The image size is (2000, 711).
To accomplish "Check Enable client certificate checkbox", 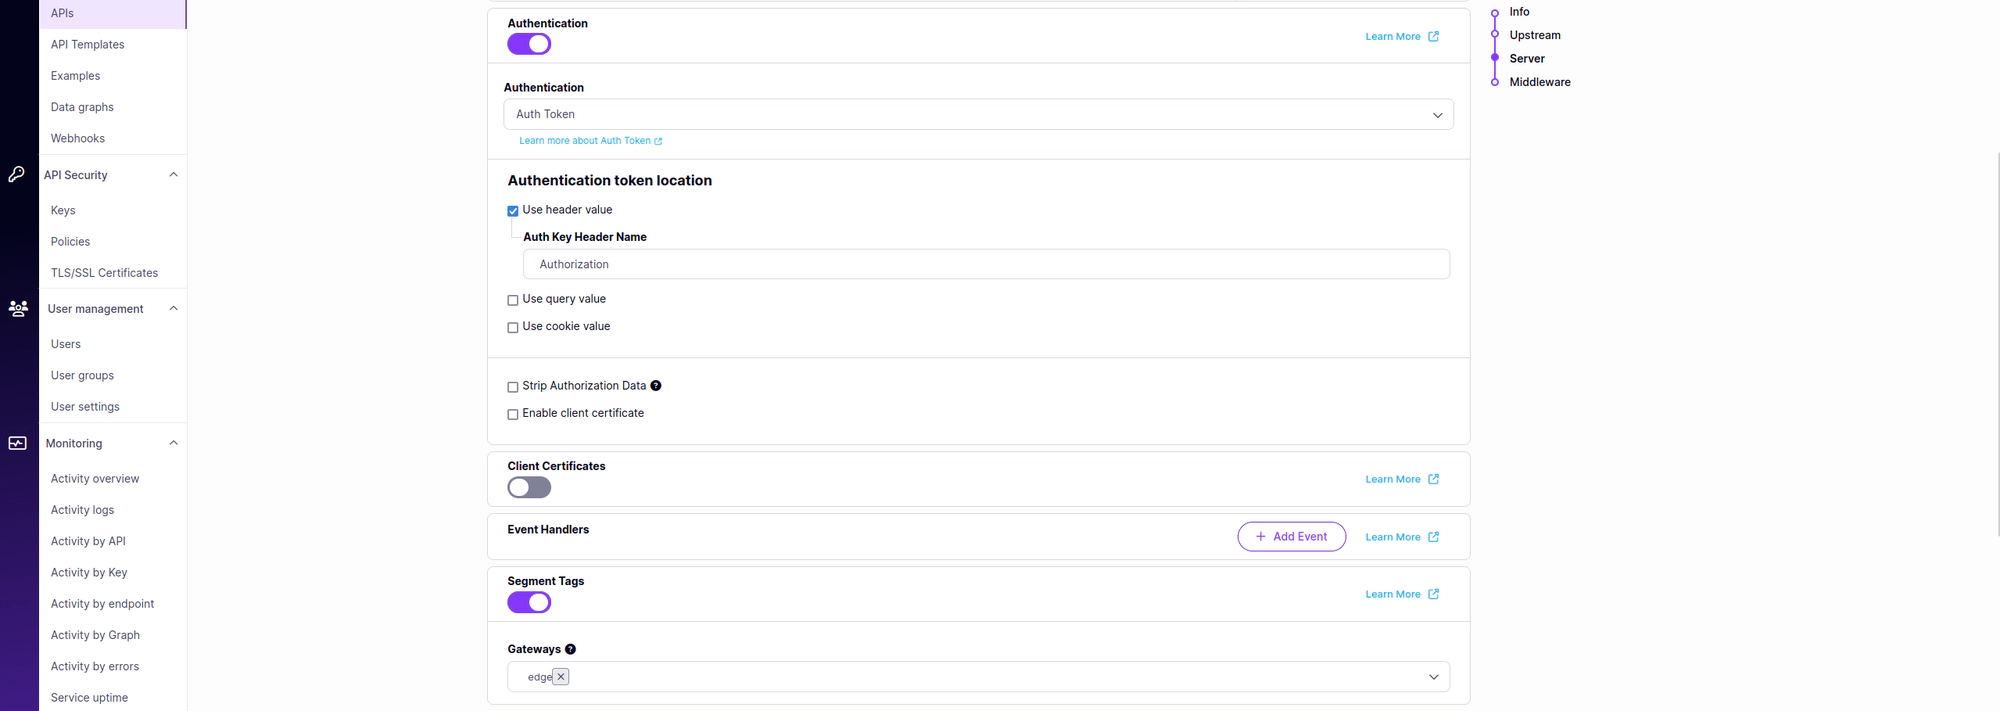I will [x=513, y=414].
